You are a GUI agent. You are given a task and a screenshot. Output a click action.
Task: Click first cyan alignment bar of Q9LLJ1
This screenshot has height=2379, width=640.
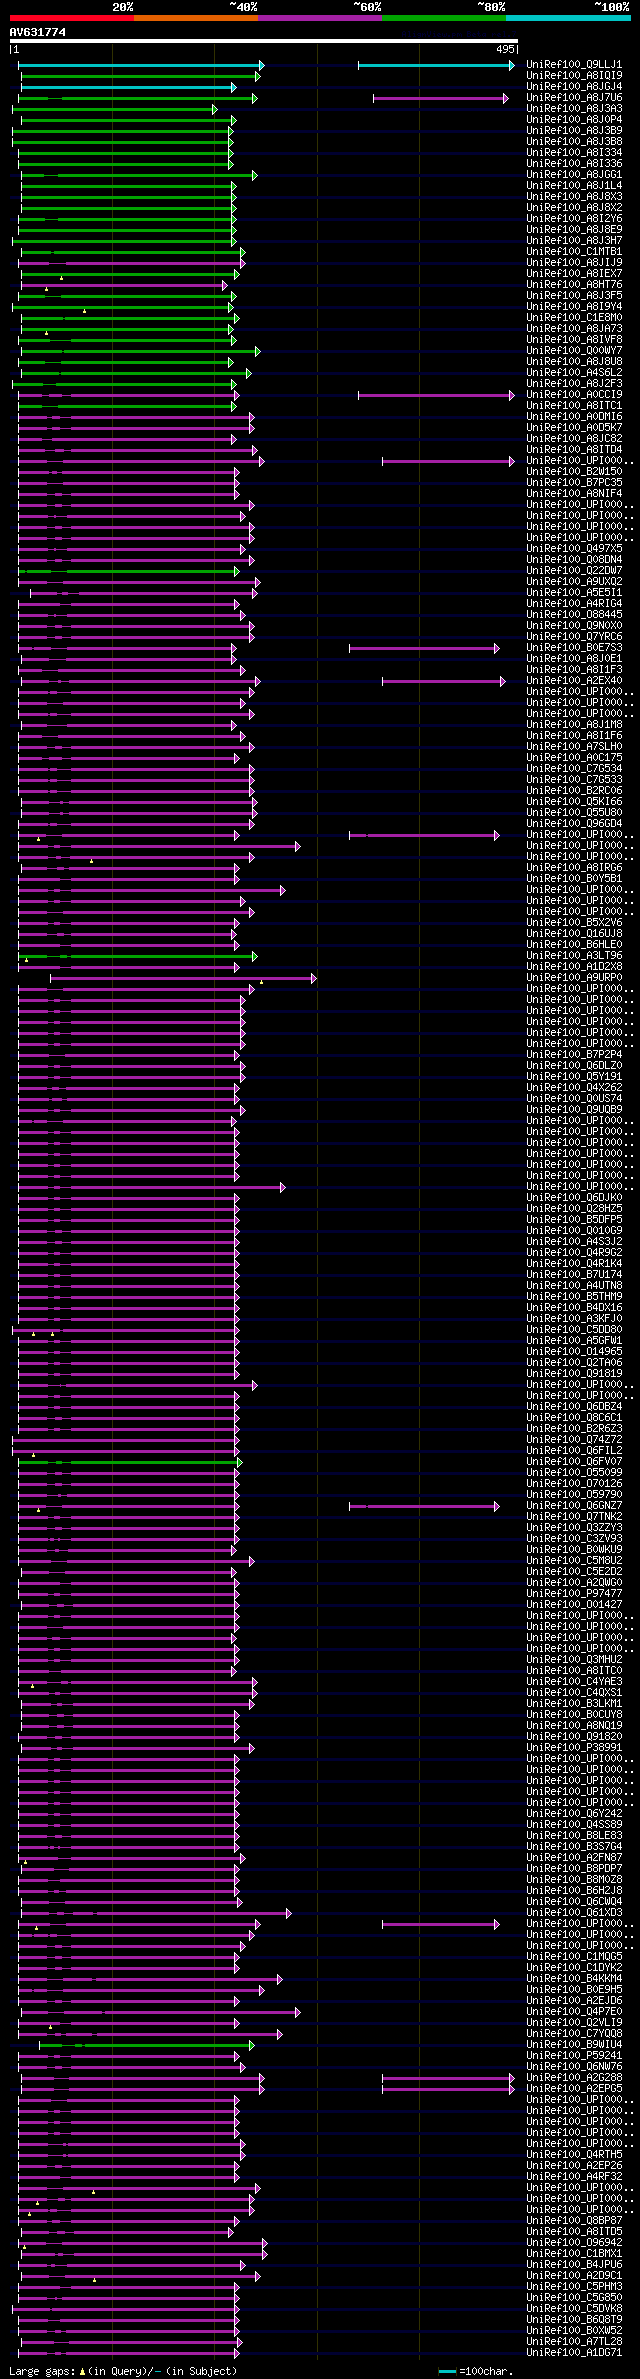(140, 65)
